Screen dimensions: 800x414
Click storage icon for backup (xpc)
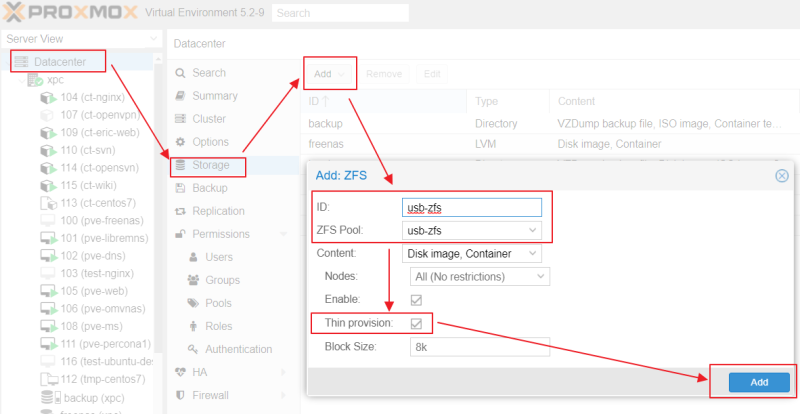(51, 397)
